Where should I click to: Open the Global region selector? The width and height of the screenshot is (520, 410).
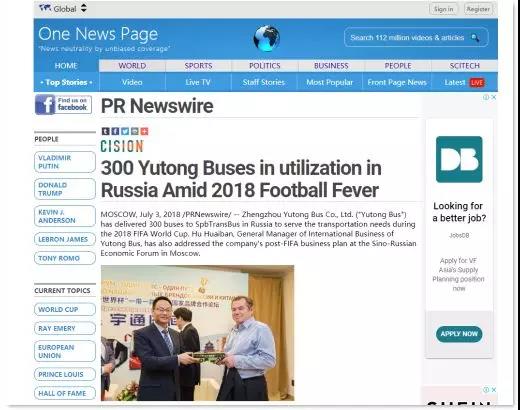pos(63,8)
